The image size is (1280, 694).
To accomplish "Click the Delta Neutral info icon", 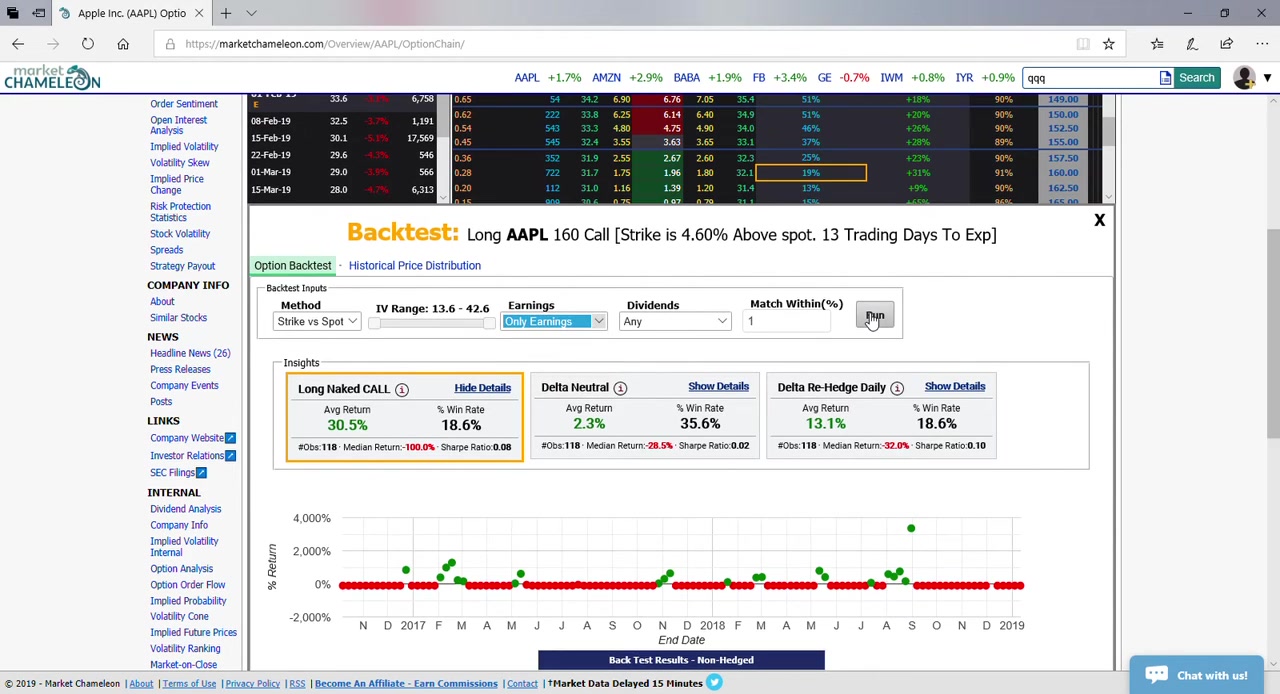I will point(620,388).
